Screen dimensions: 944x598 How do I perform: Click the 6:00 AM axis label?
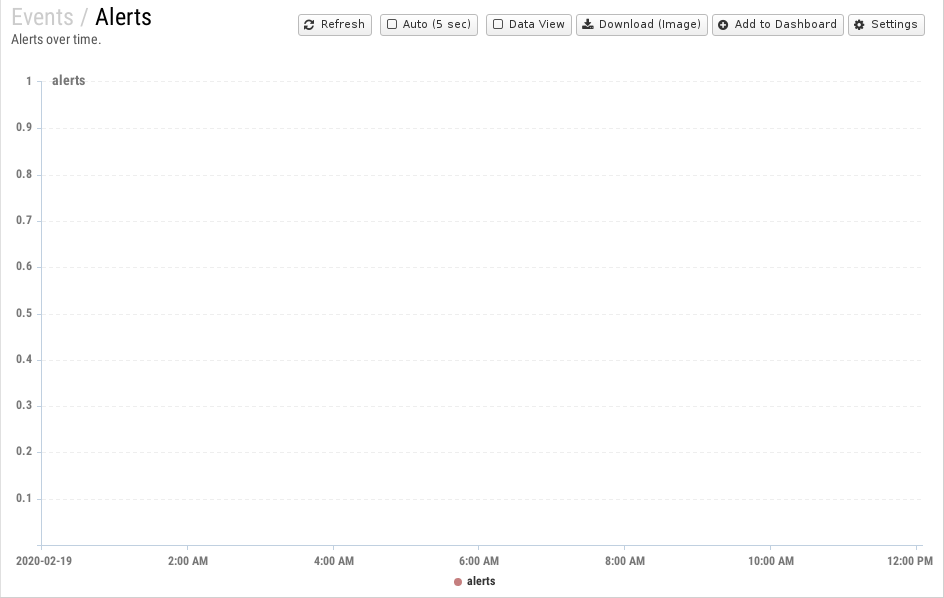479,561
